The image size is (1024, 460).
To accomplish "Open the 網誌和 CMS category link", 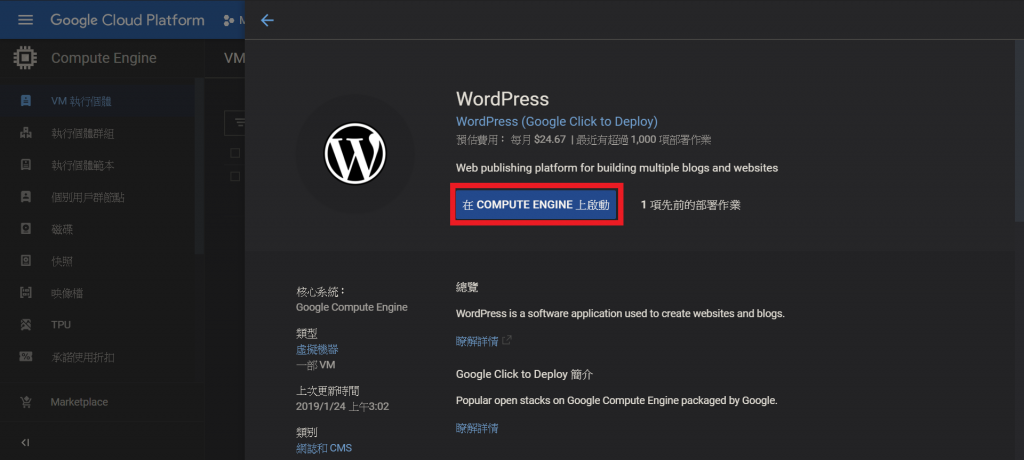I will click(324, 448).
